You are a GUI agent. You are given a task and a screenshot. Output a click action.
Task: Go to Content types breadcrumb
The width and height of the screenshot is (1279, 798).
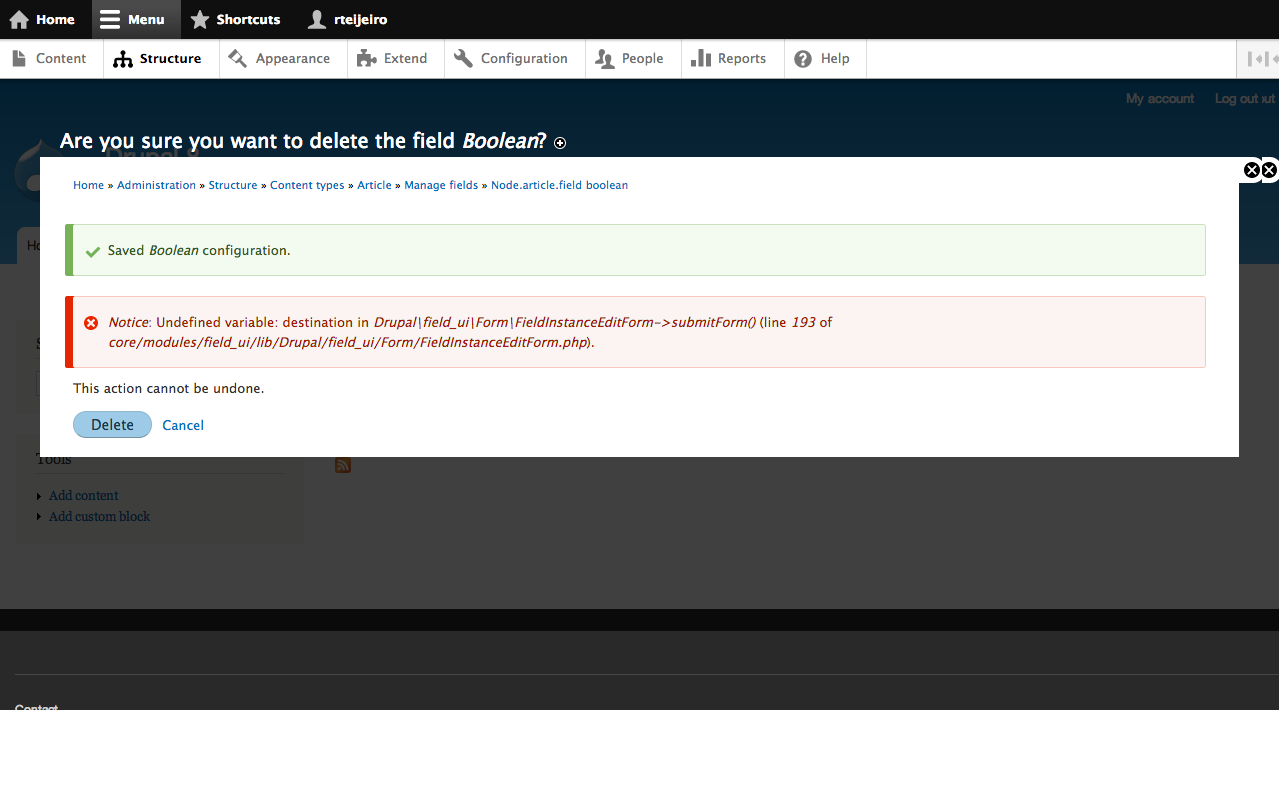pos(307,185)
